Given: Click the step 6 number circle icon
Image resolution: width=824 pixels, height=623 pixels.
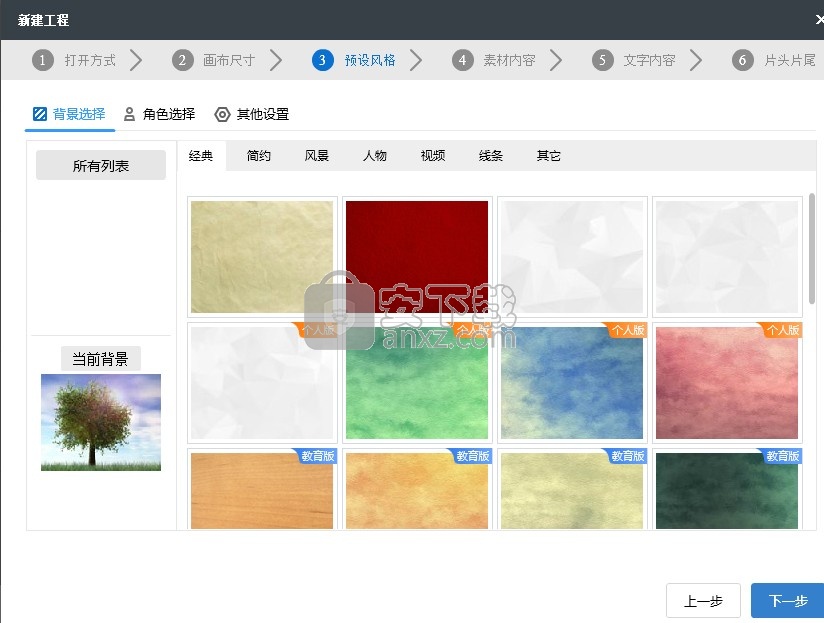Looking at the screenshot, I should [x=743, y=60].
